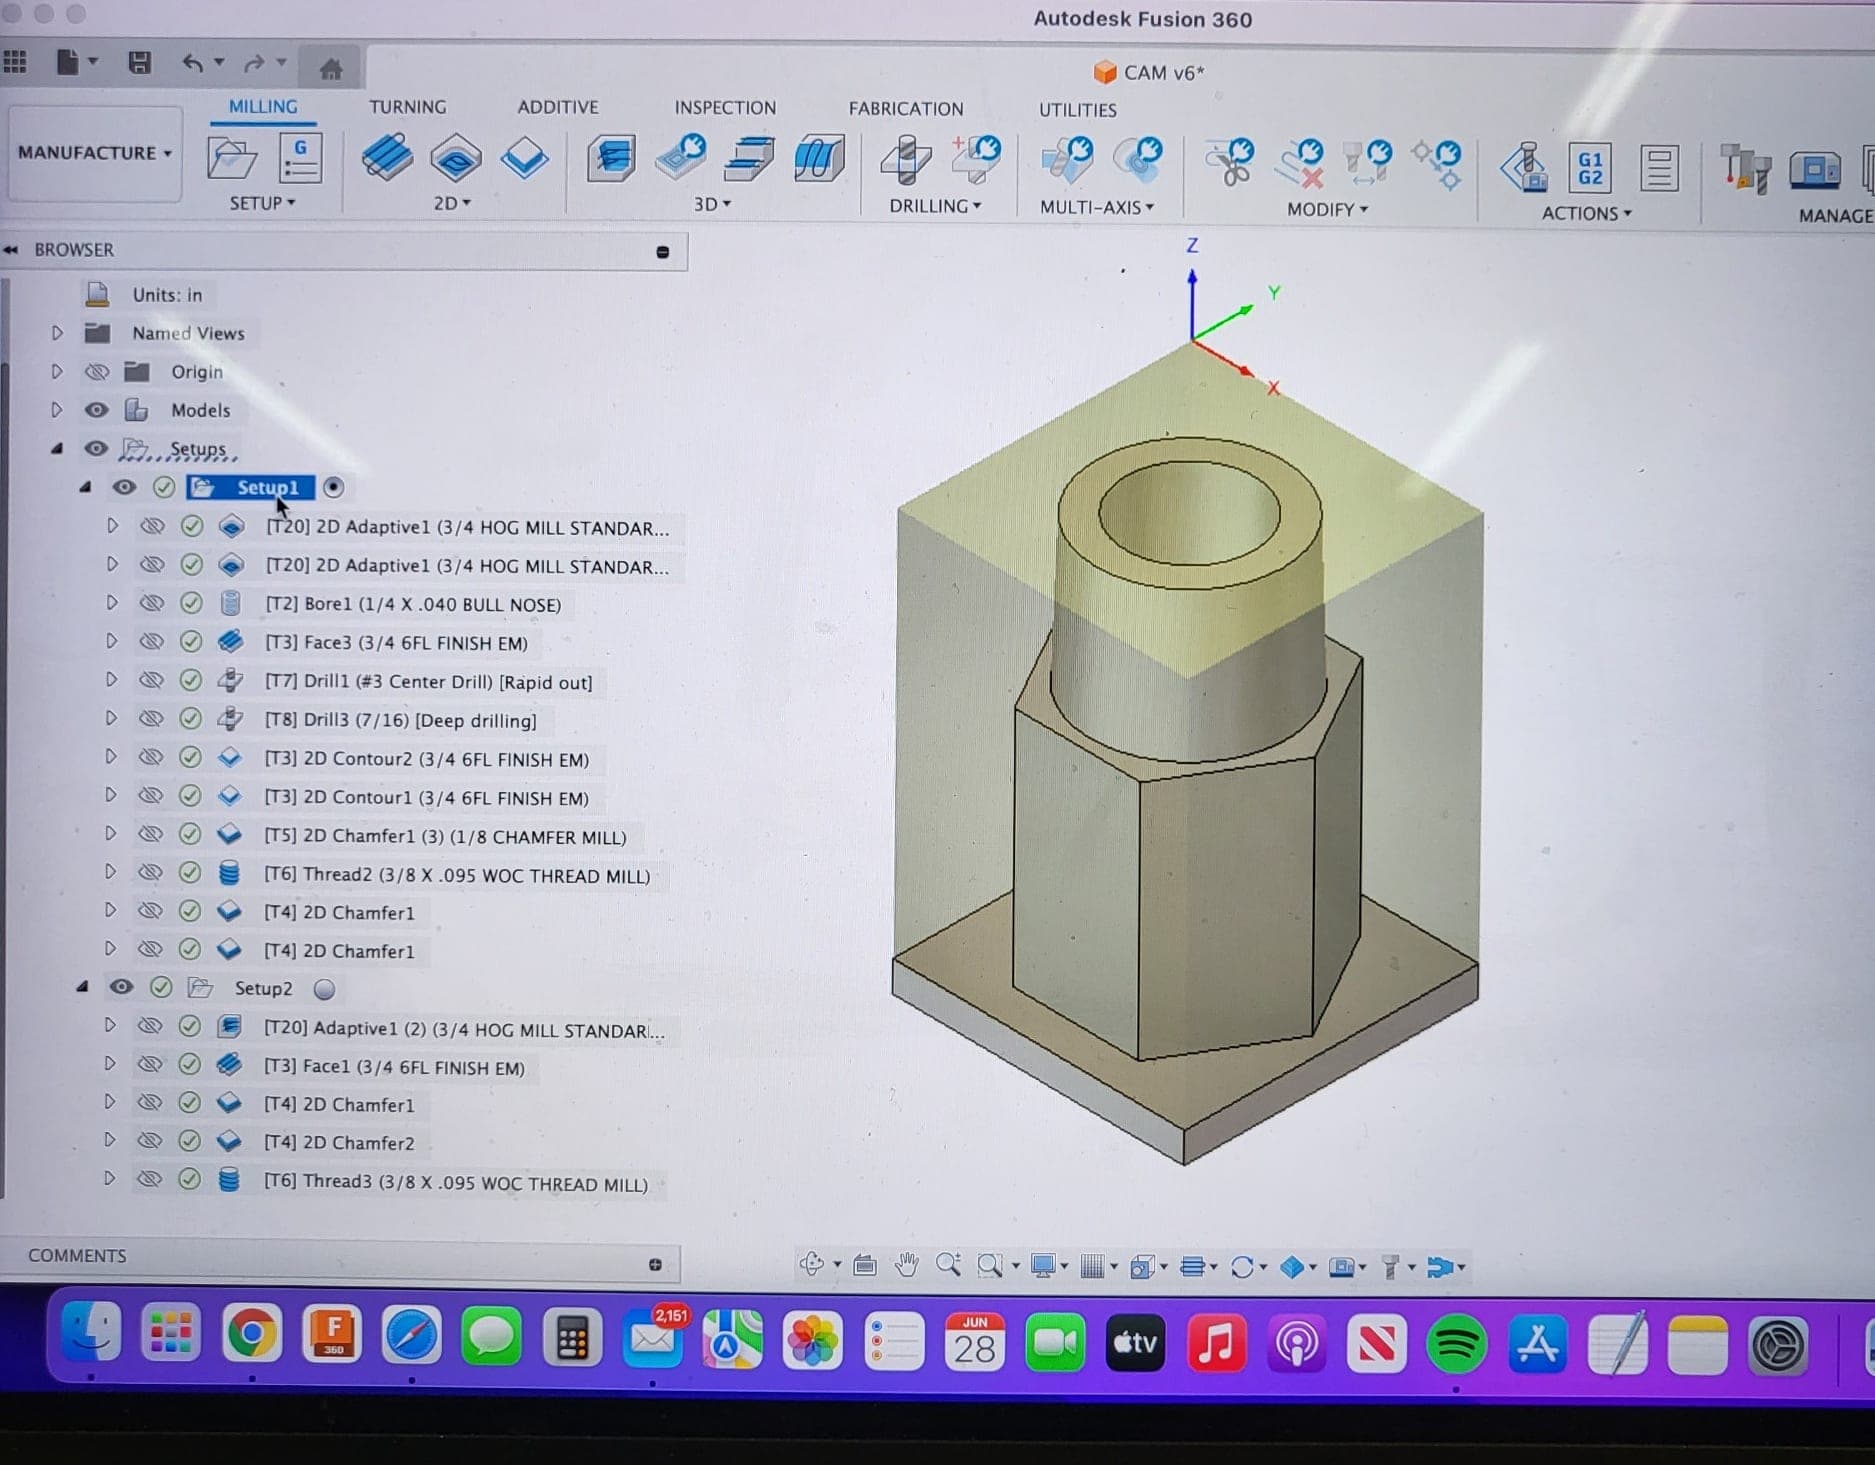Click the Orbit icon in navigation bar
This screenshot has height=1465, width=1875.
(811, 1265)
